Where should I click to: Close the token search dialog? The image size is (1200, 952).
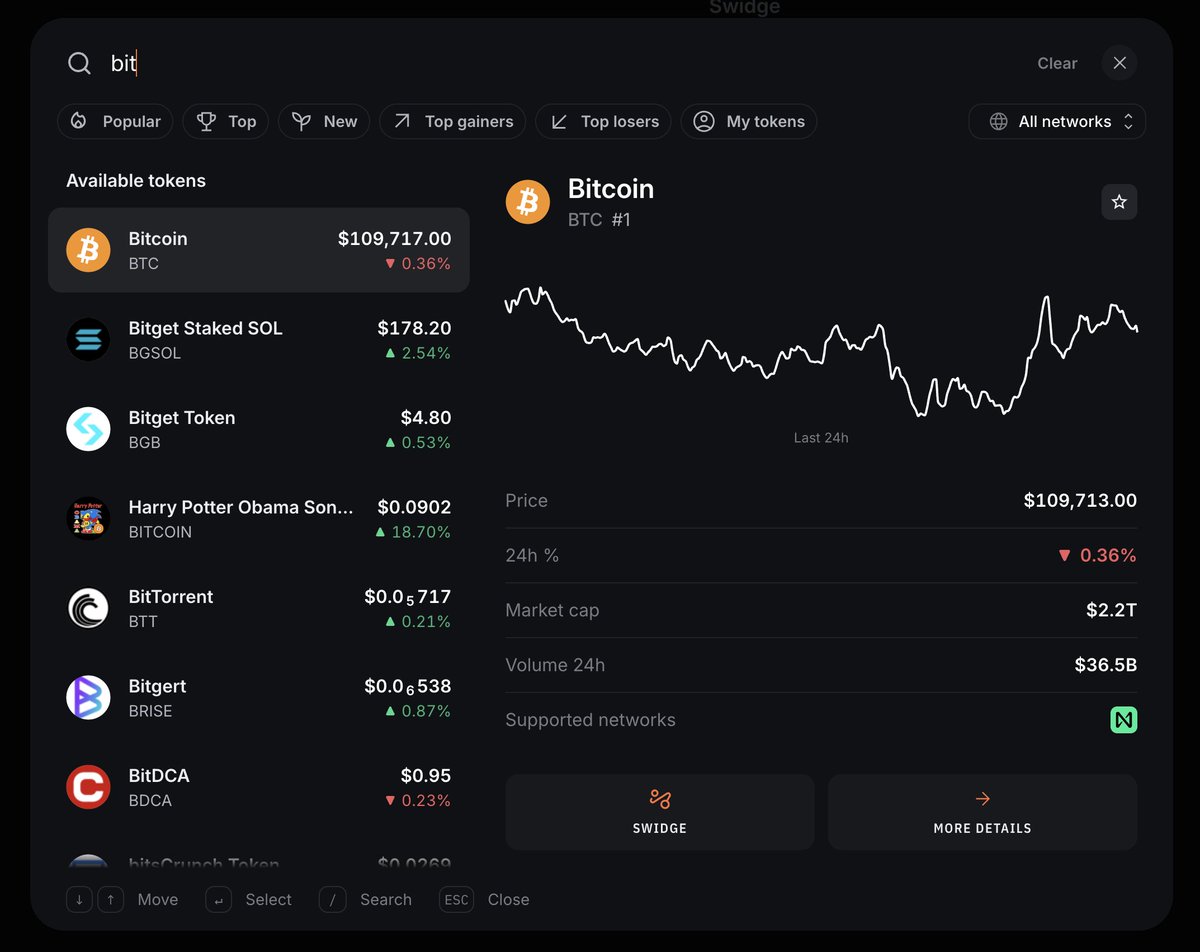(x=1119, y=63)
